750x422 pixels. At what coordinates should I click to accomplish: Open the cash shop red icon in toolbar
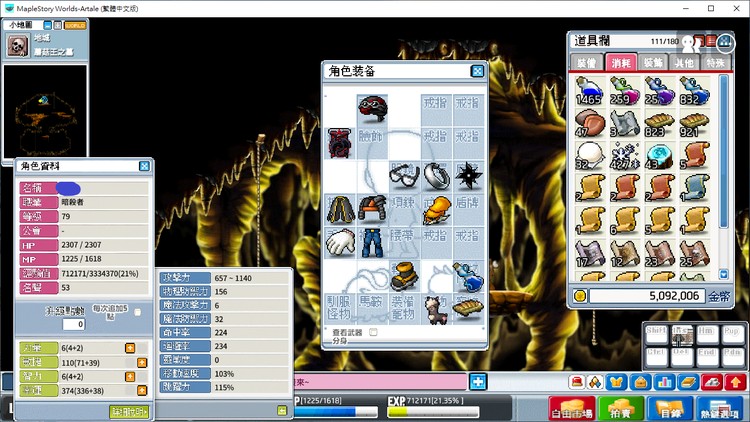tap(577, 382)
